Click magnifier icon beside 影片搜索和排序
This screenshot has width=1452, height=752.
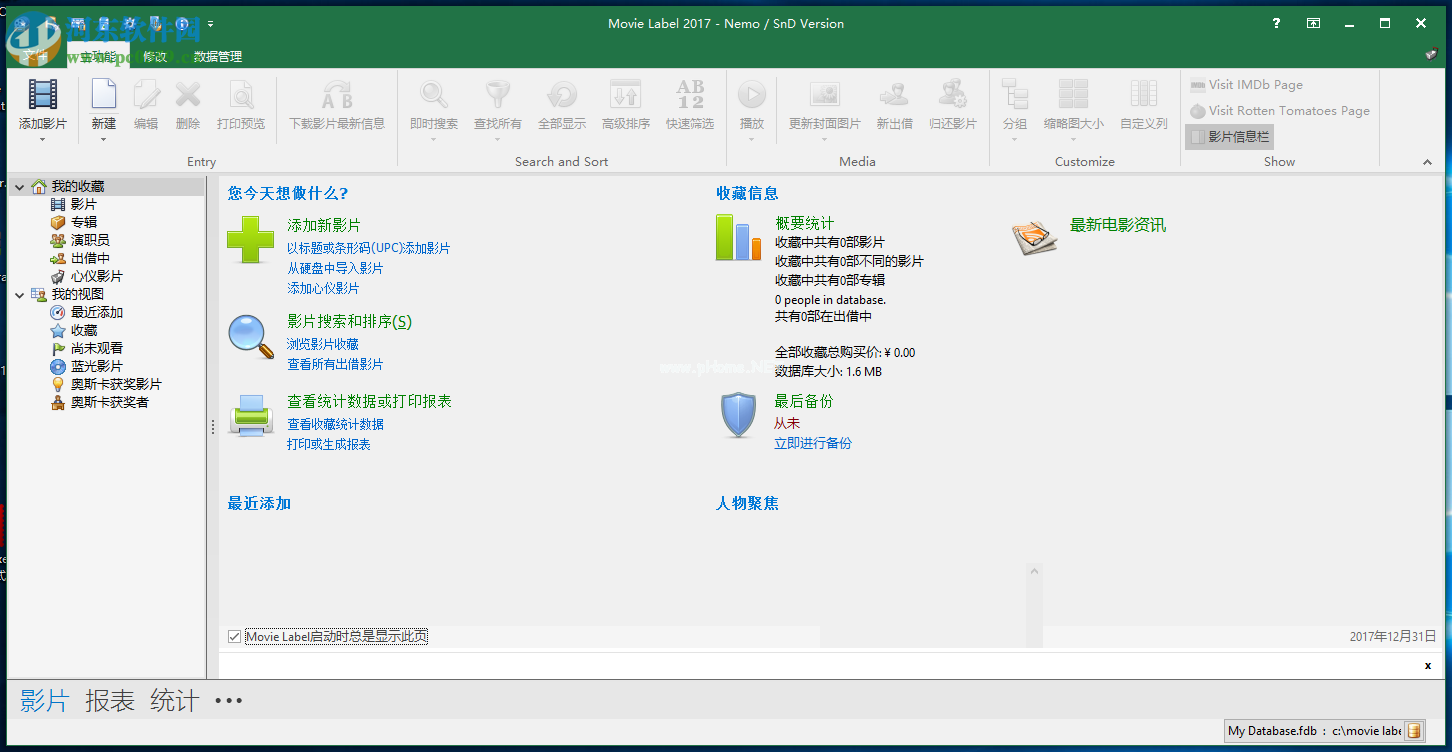pyautogui.click(x=251, y=336)
